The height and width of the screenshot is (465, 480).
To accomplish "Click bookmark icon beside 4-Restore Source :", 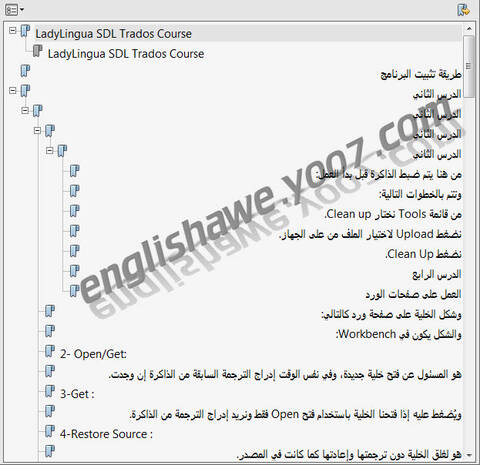I will (50, 431).
